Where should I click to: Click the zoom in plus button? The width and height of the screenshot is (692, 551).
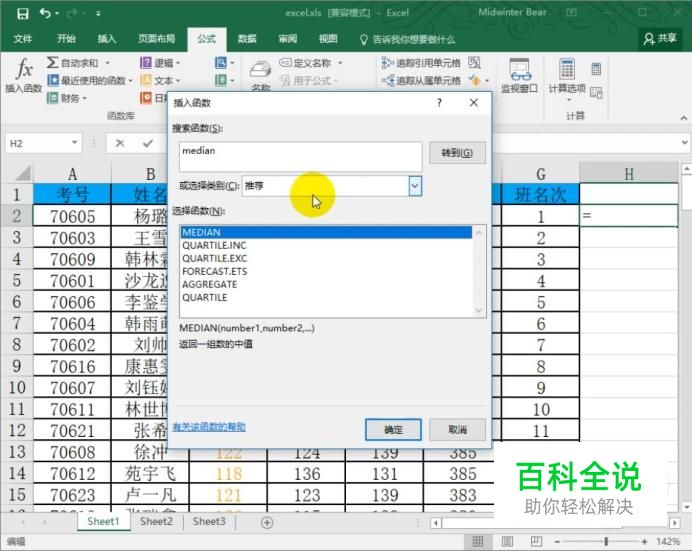pyautogui.click(x=645, y=541)
